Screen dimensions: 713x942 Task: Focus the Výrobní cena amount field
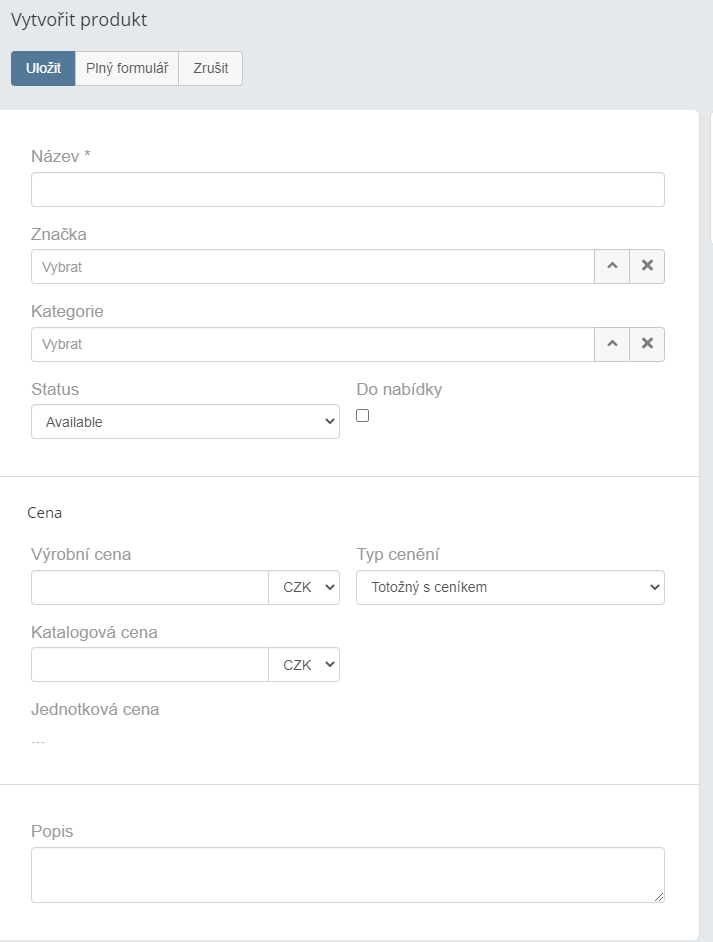[x=150, y=587]
